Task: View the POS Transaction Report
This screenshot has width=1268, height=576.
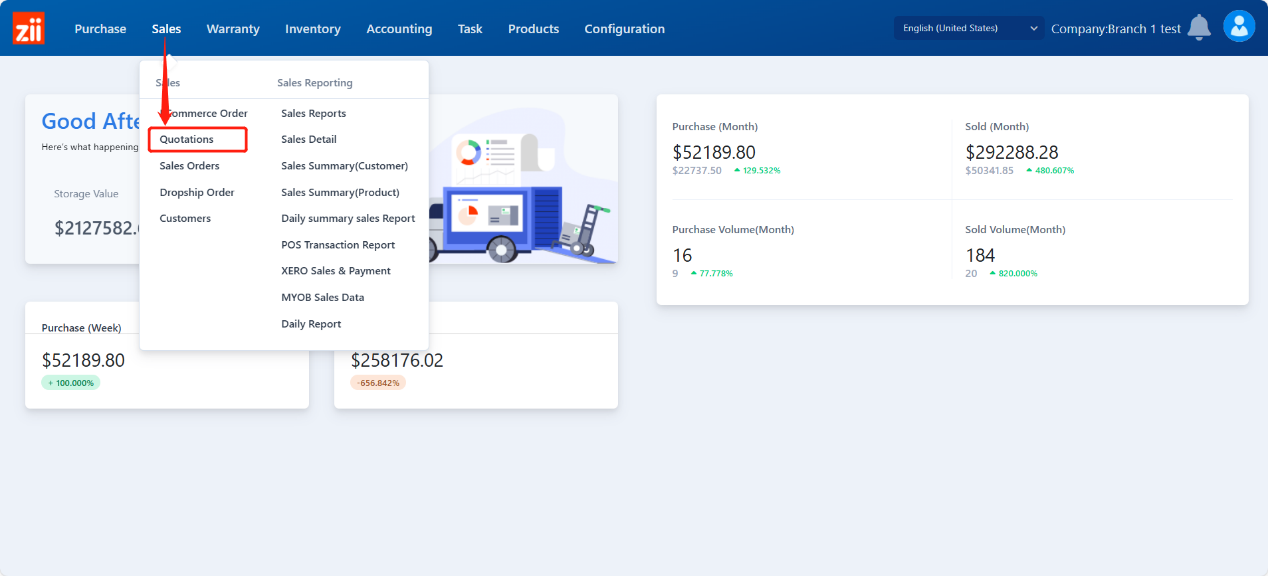Action: tap(338, 245)
